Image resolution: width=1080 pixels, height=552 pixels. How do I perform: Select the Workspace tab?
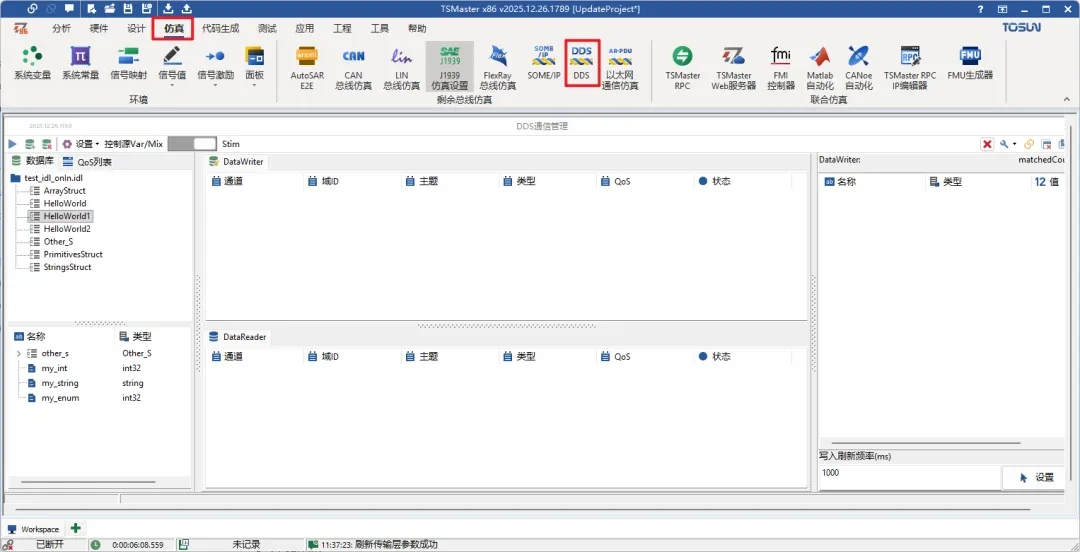coord(34,529)
